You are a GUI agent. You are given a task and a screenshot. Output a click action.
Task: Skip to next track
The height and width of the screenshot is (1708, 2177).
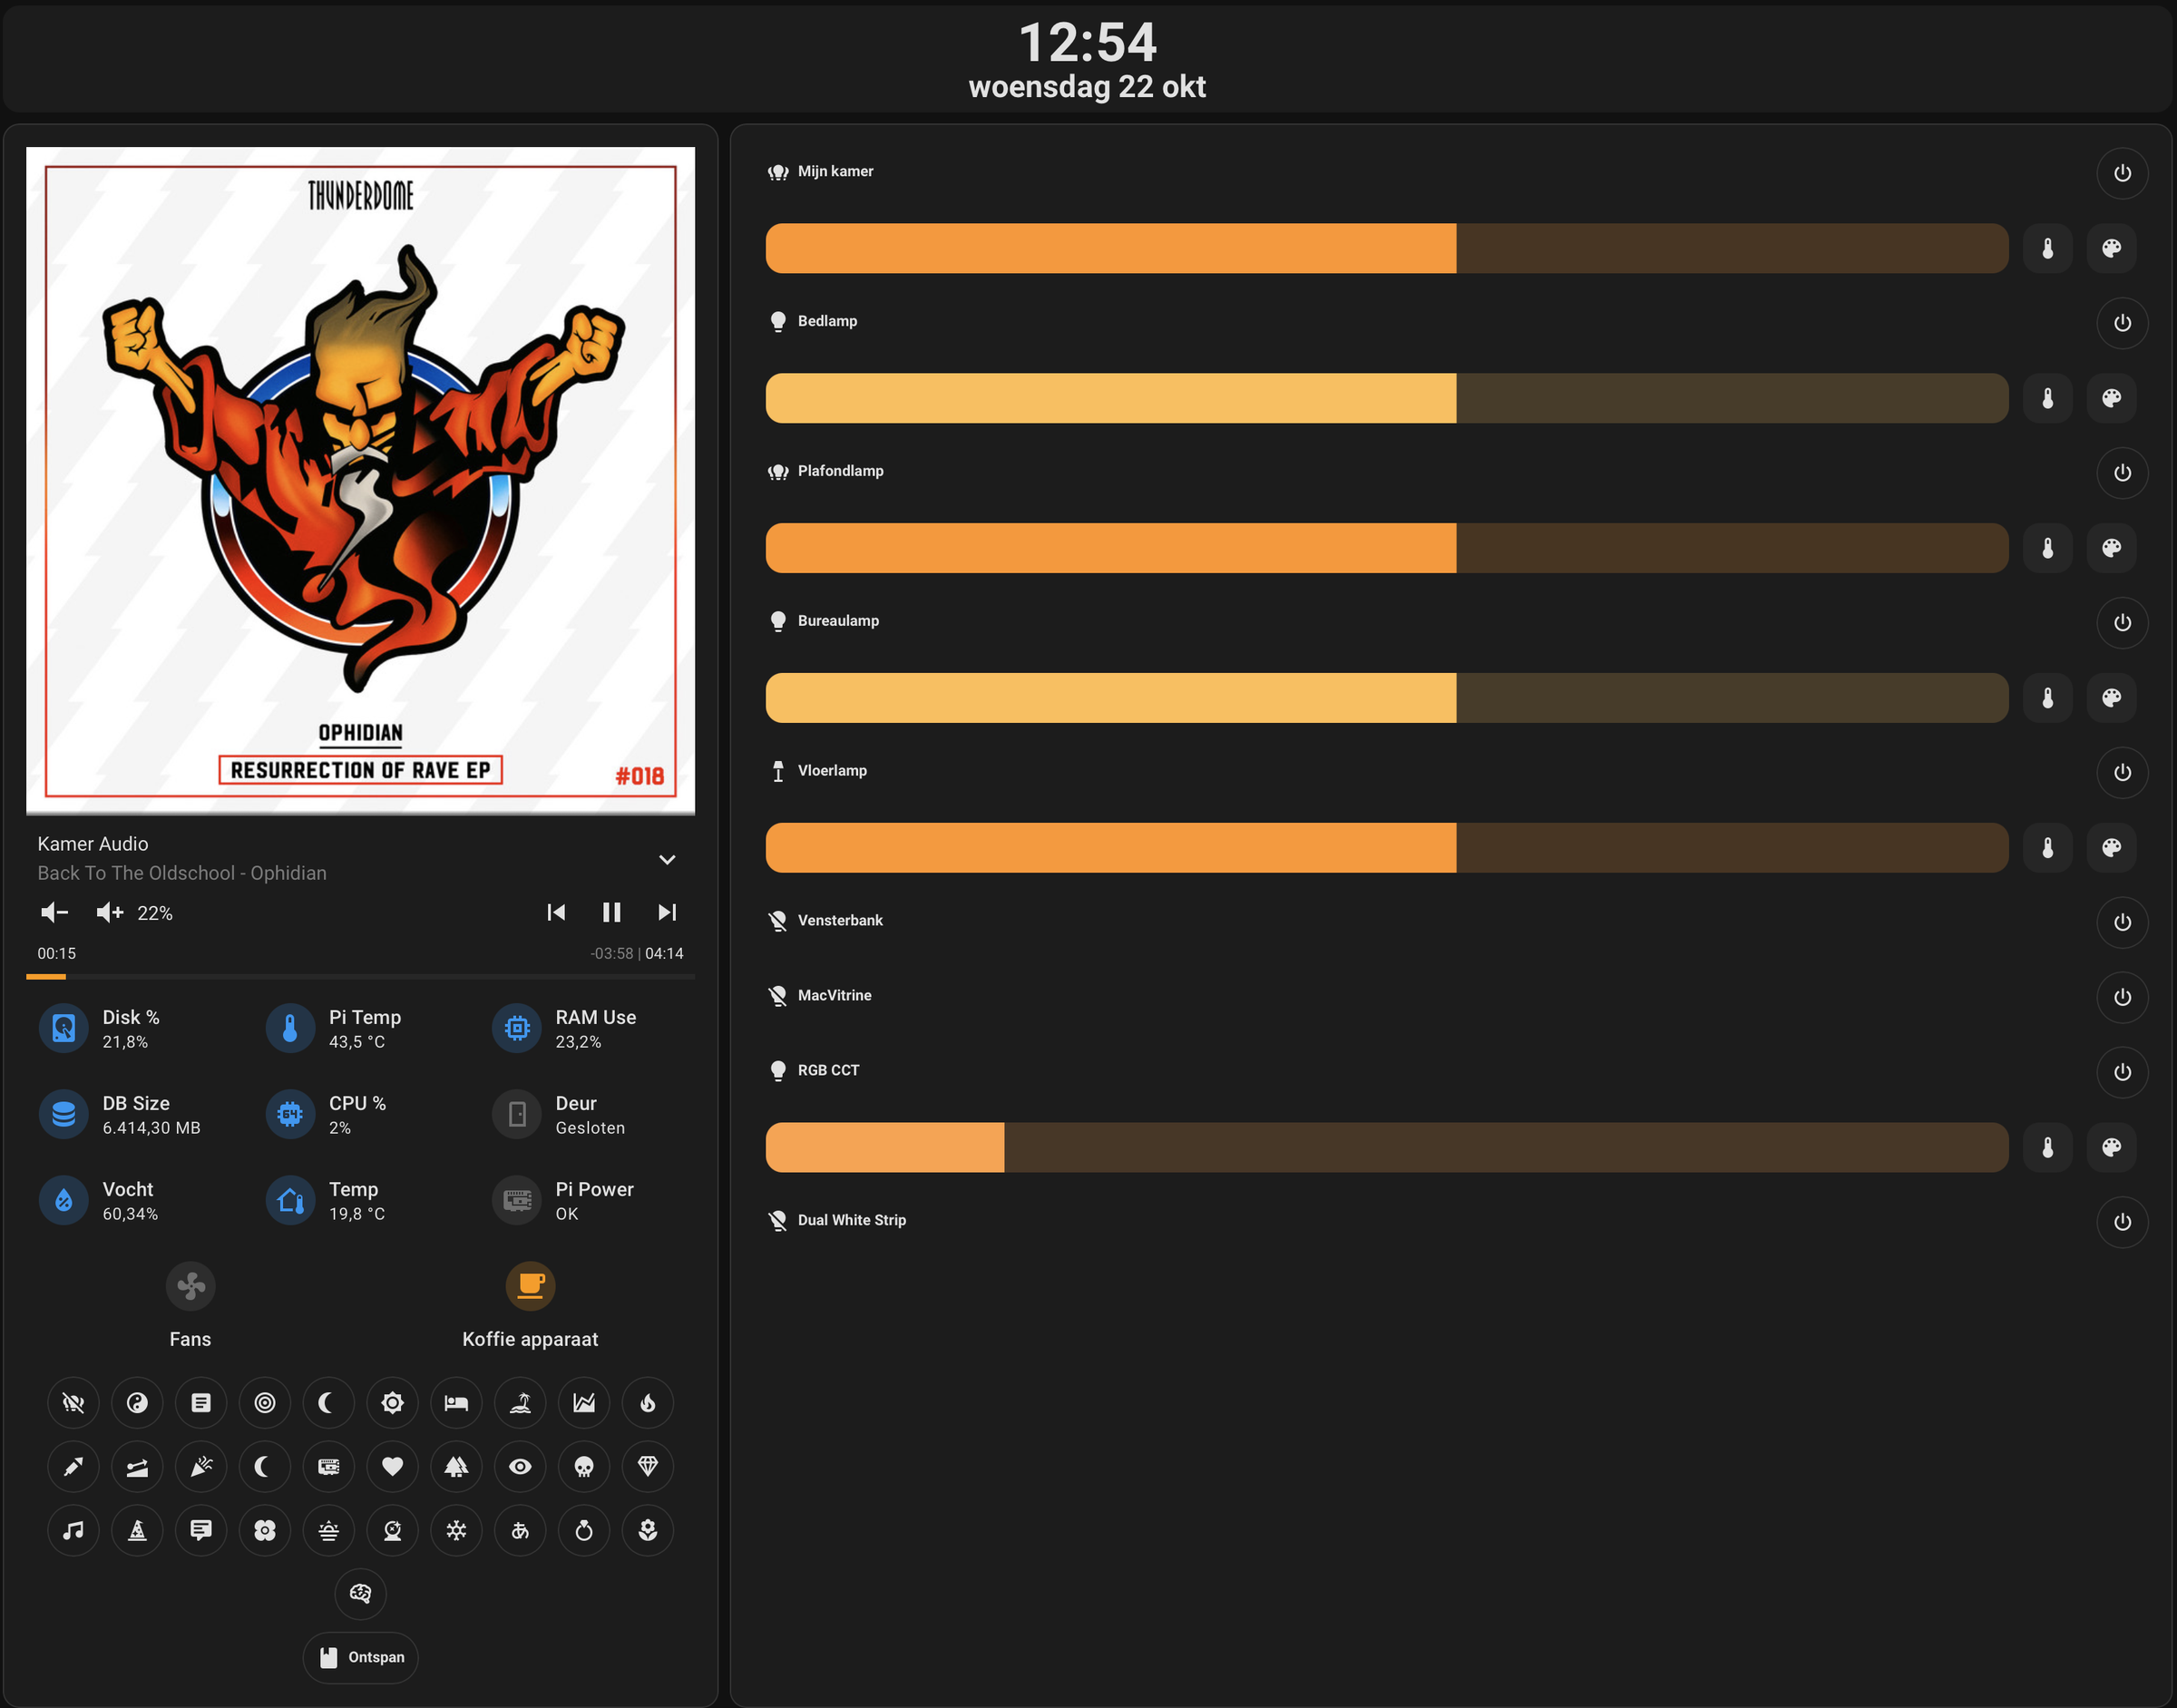(667, 912)
